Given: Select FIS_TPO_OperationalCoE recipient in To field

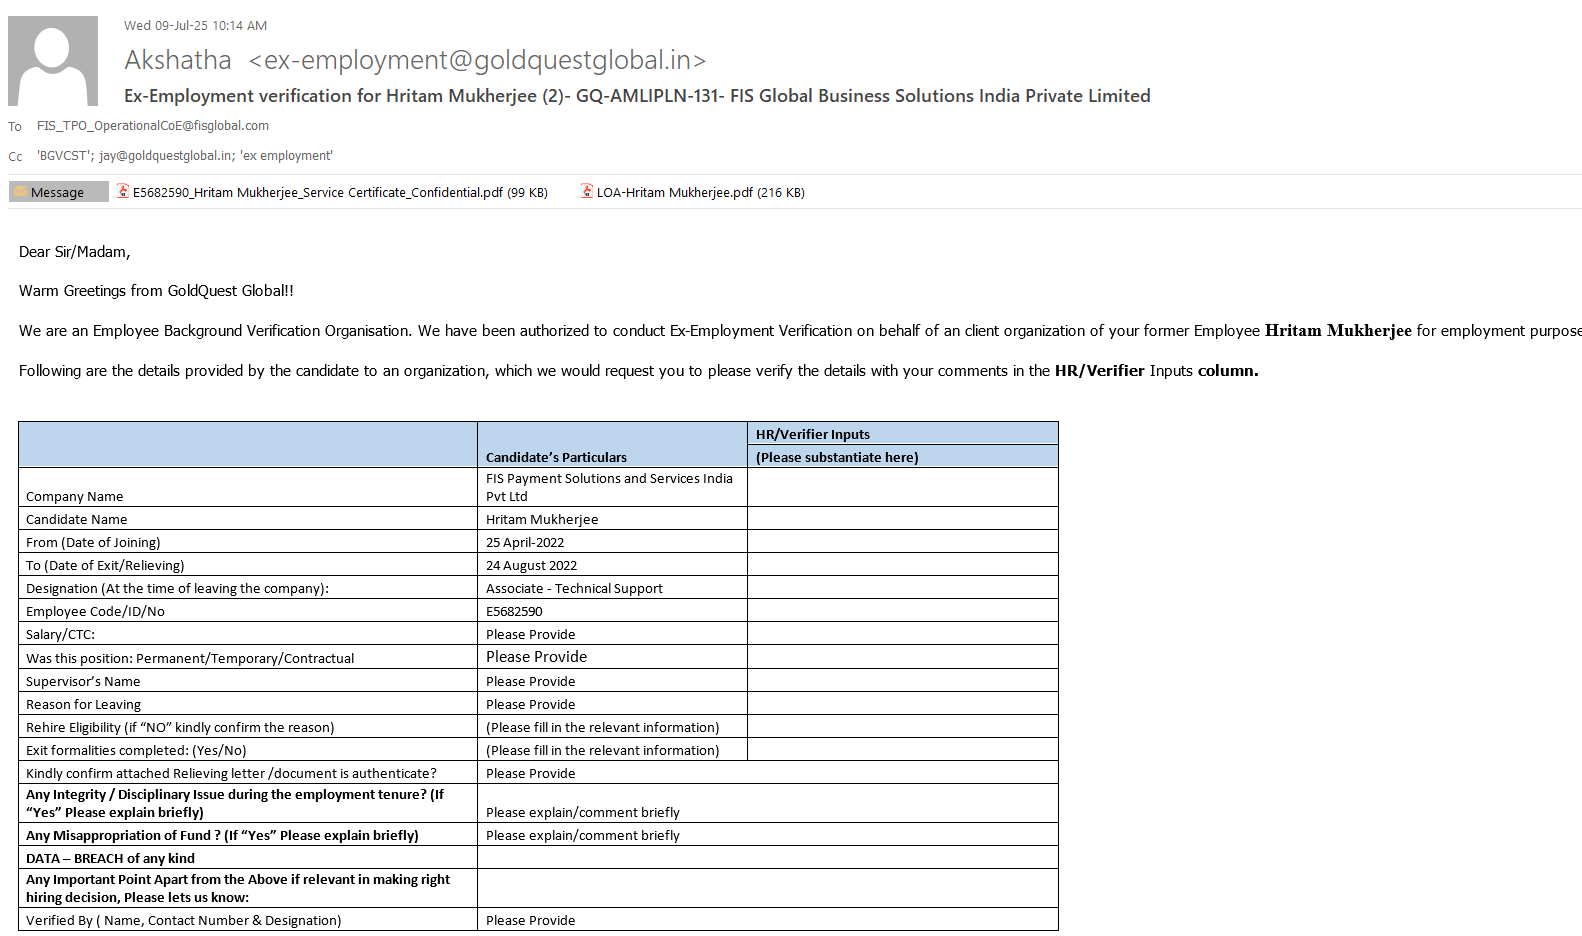Looking at the screenshot, I should tap(152, 126).
